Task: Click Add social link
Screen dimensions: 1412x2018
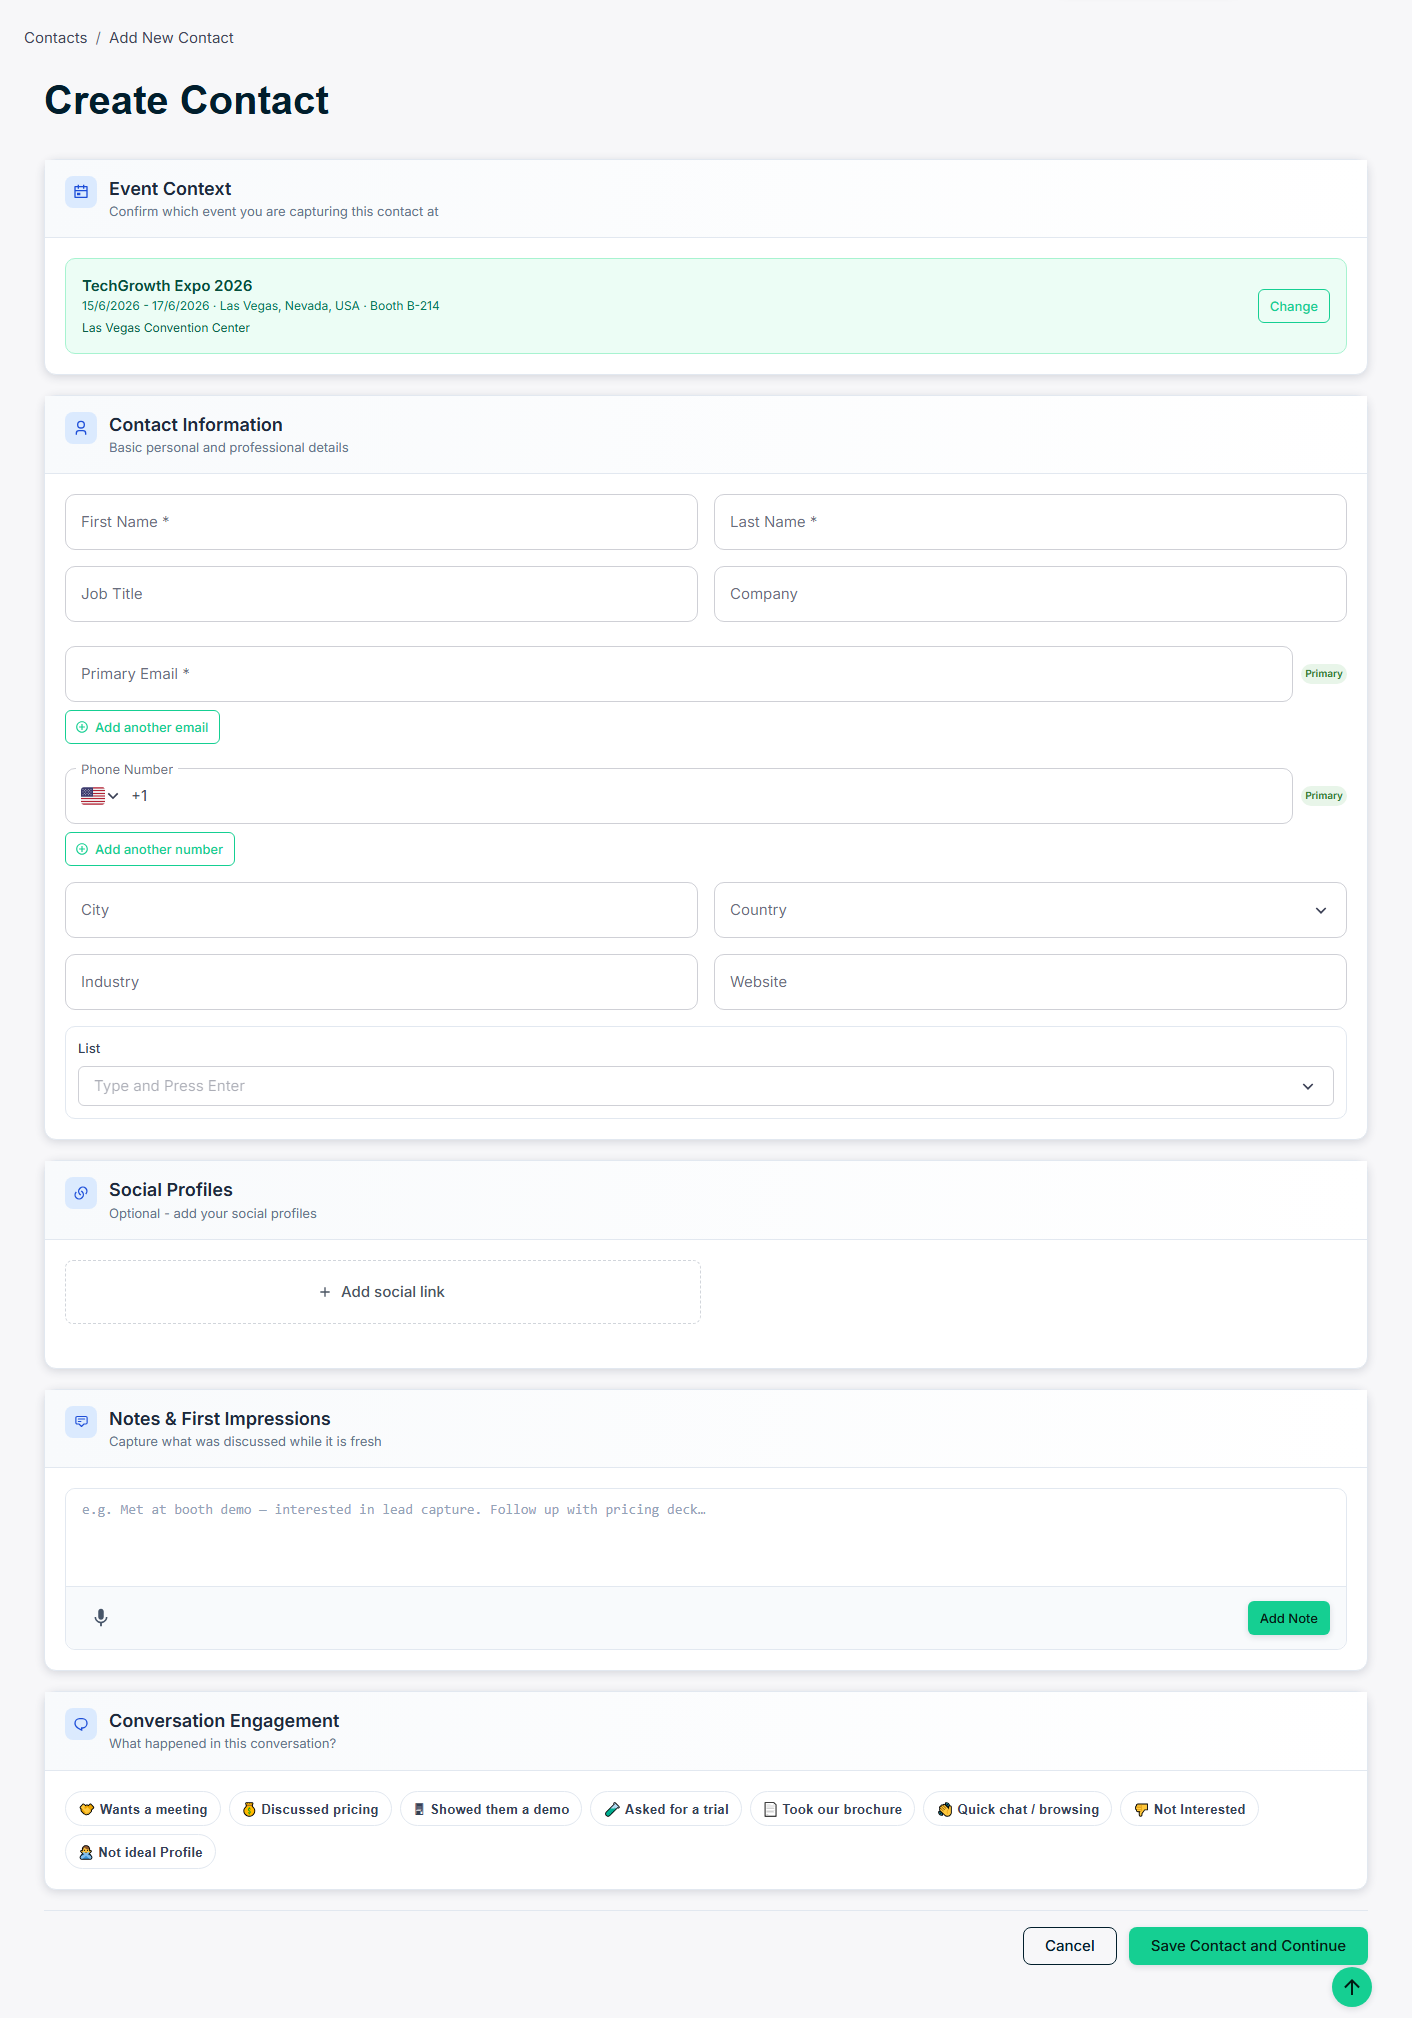Action: [383, 1292]
